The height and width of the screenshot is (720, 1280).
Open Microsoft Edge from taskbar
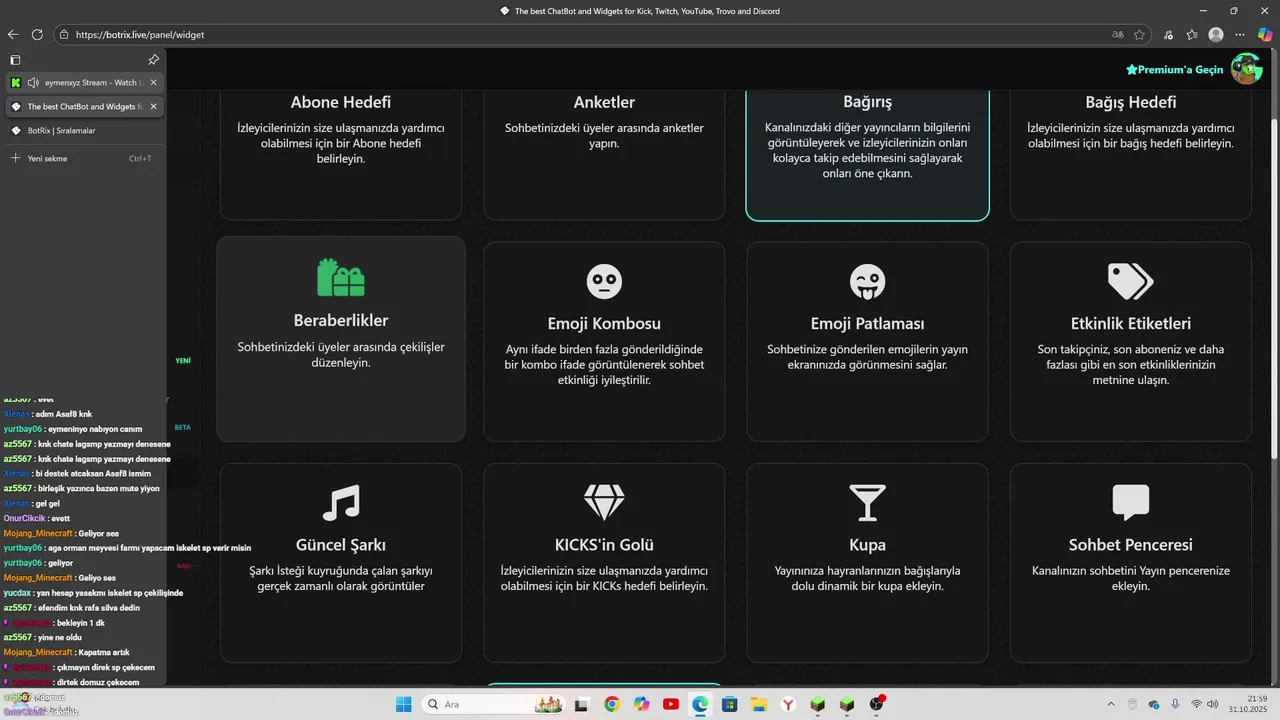click(700, 704)
